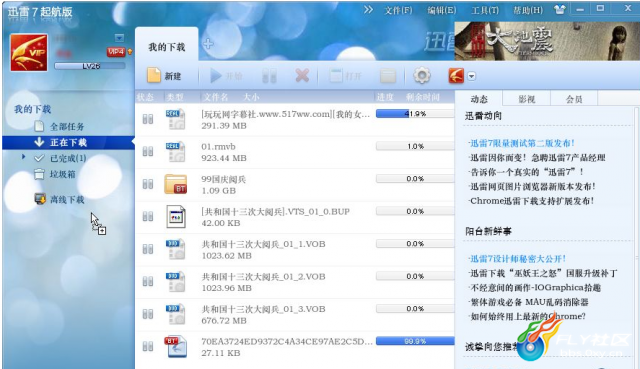
Task: Open the account dropdown arrow near avatar
Action: [x=119, y=38]
